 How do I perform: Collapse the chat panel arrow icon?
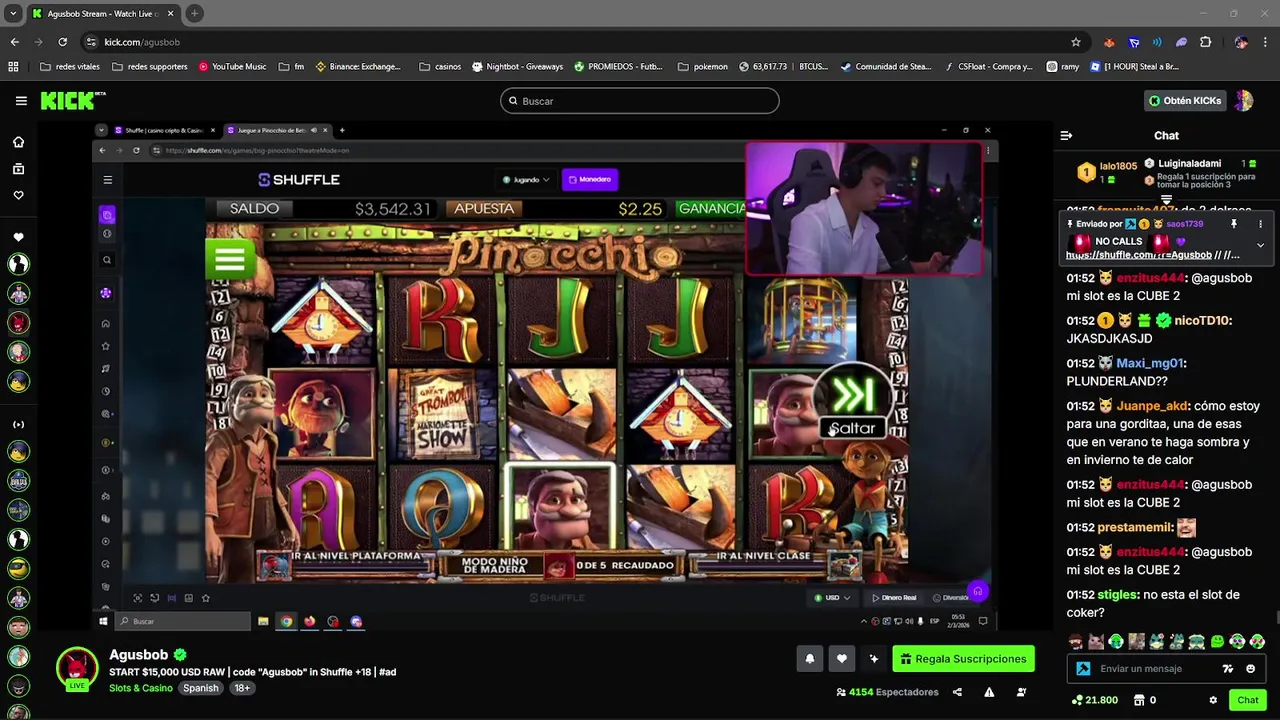pos(1066,135)
